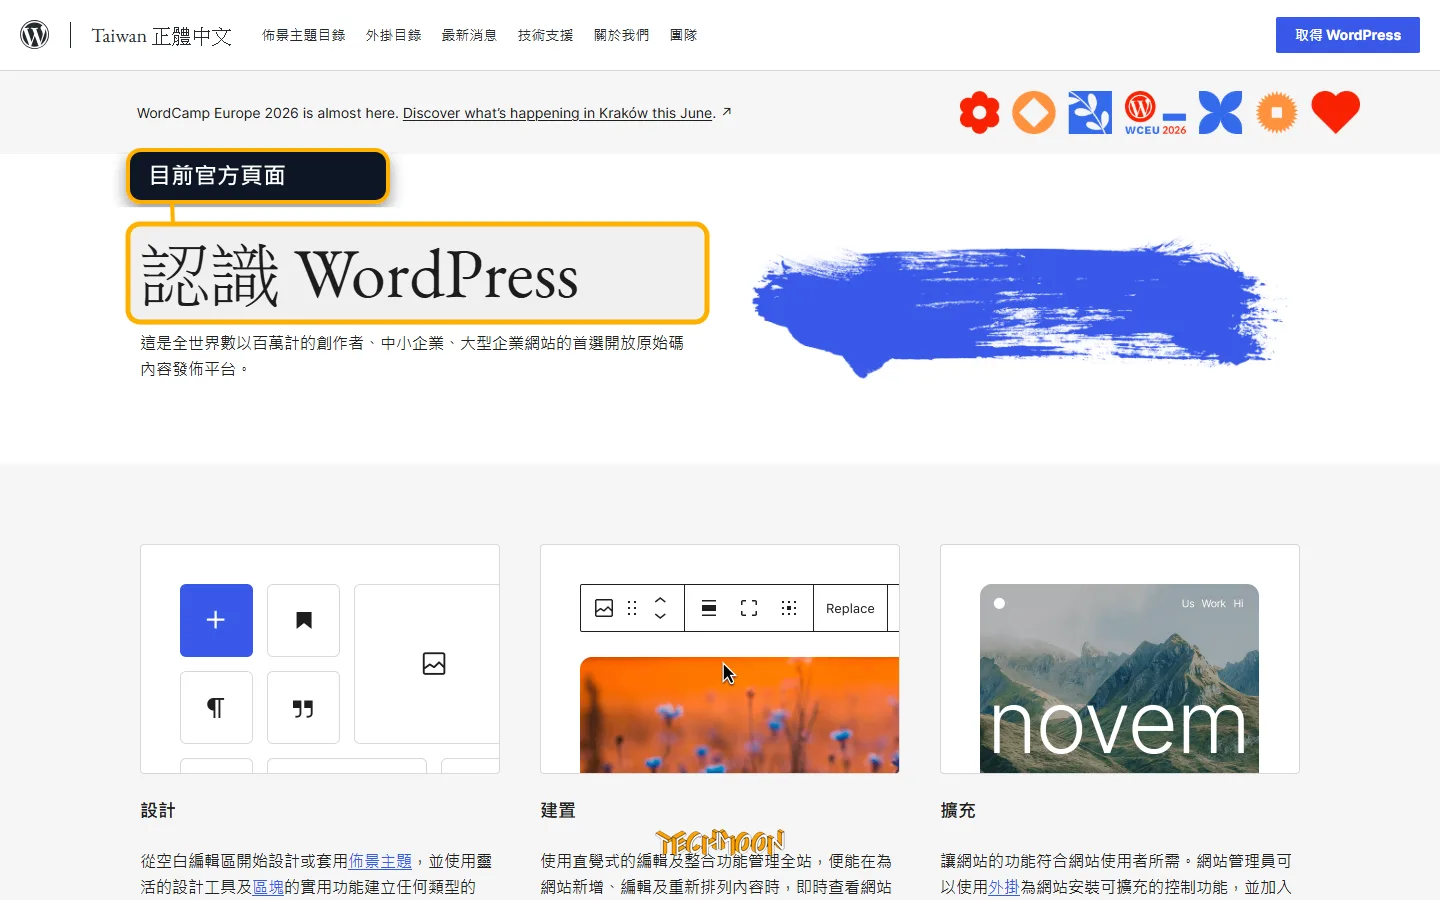This screenshot has width=1440, height=900.
Task: Click the orange flower field image
Action: coord(739,715)
